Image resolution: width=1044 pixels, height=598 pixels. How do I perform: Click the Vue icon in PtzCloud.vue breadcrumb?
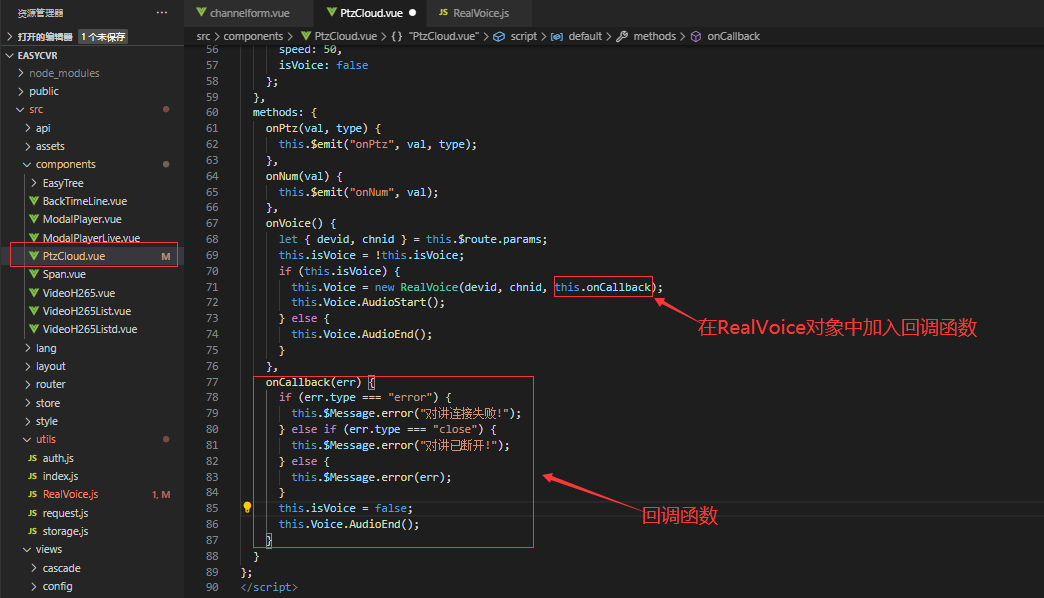click(306, 36)
